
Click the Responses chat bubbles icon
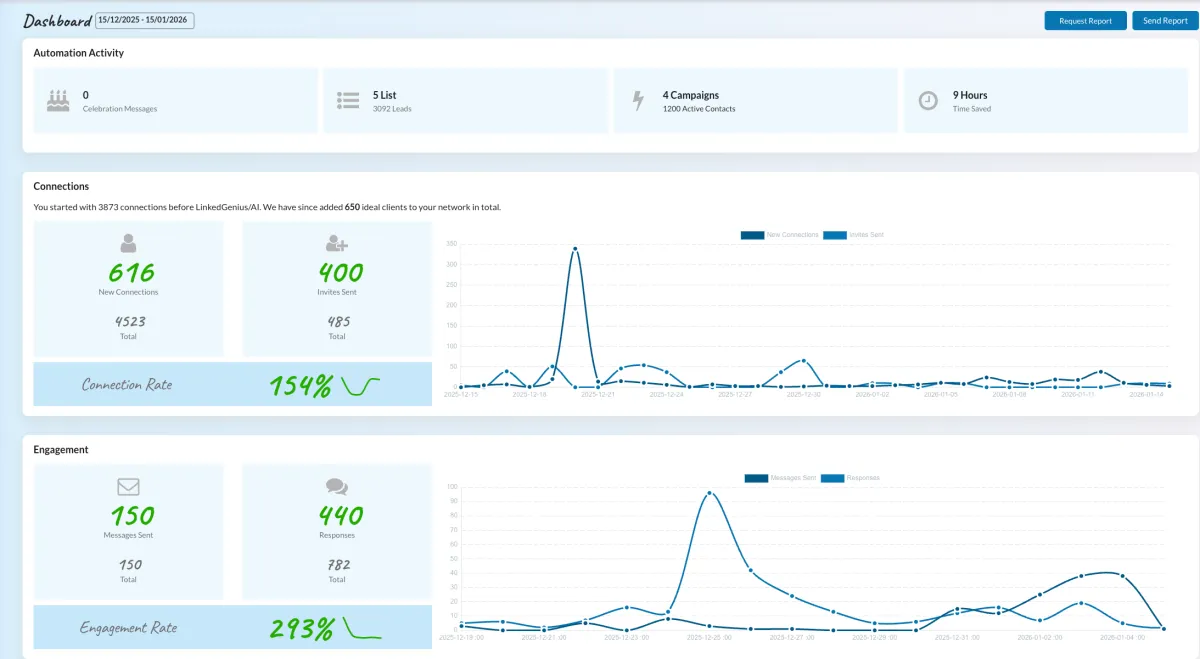pos(337,488)
